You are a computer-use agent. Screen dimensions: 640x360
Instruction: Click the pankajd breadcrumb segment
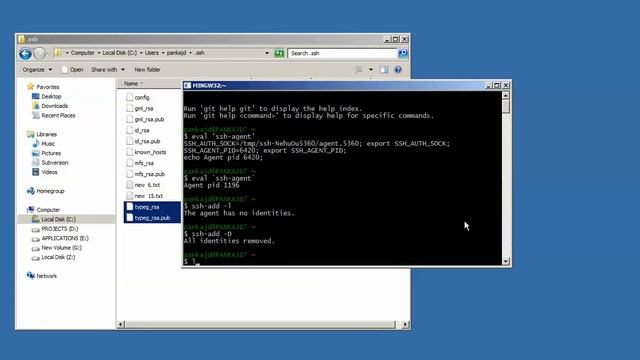176,53
